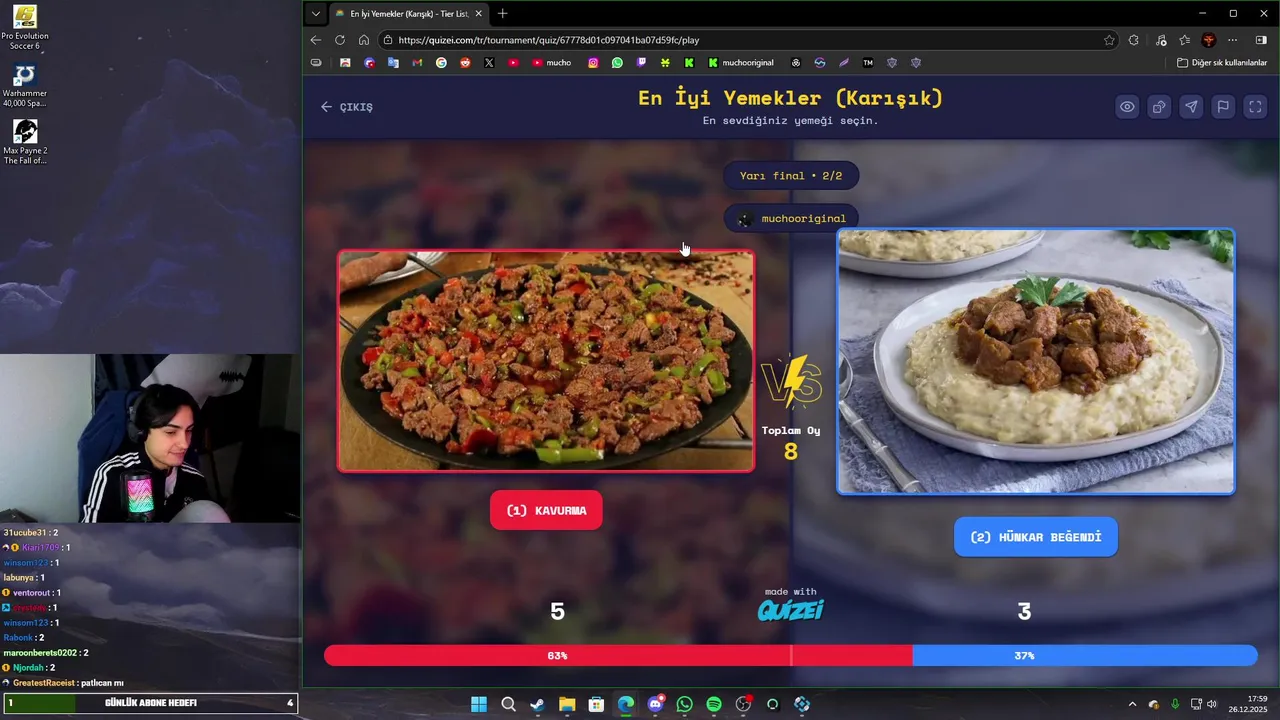Select the Kavurma food image

[x=546, y=360]
